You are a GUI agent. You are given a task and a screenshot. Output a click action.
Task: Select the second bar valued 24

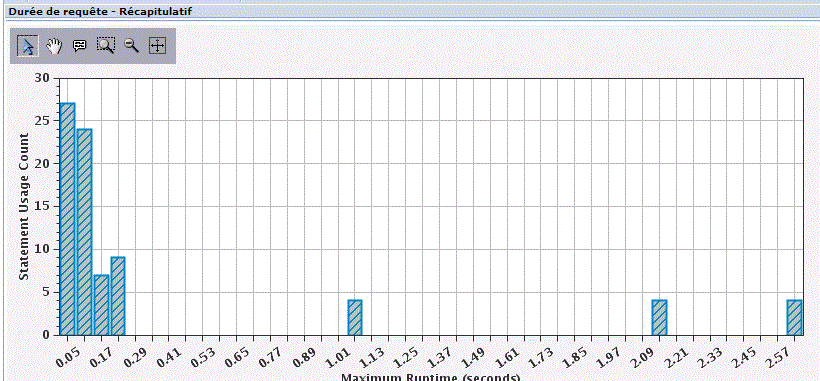[x=84, y=232]
